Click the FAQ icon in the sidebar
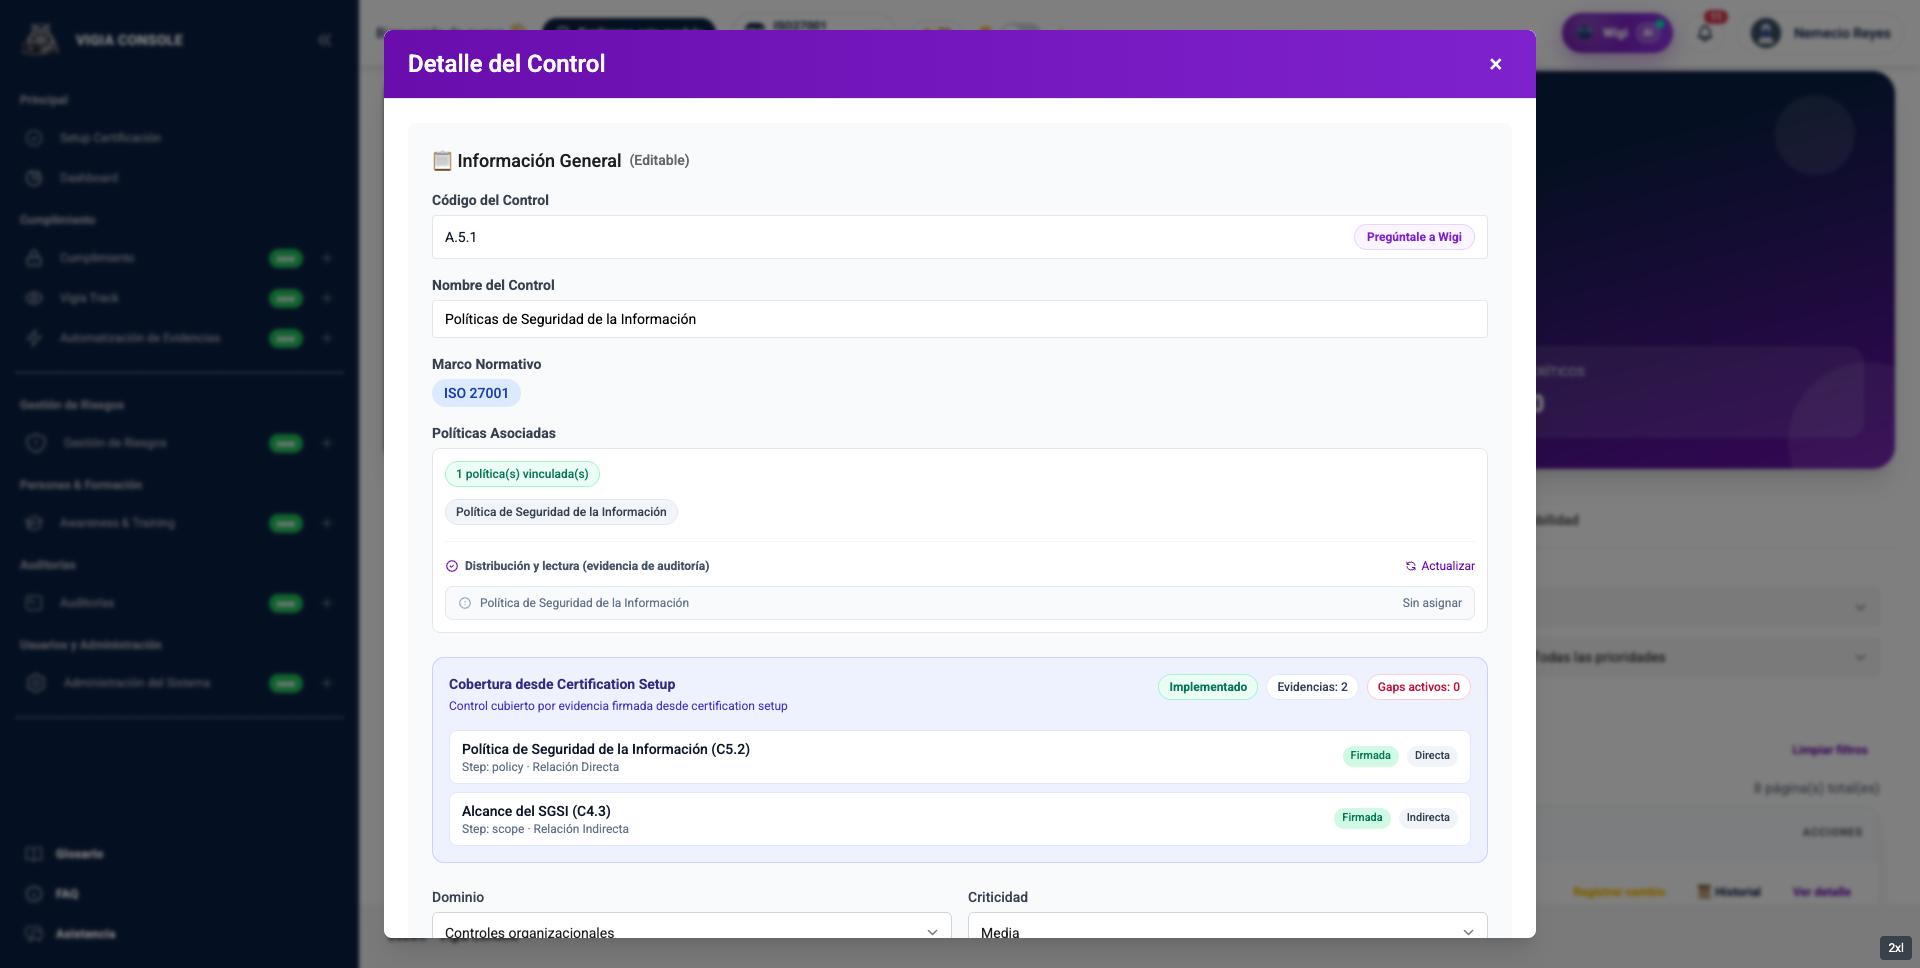 [34, 894]
